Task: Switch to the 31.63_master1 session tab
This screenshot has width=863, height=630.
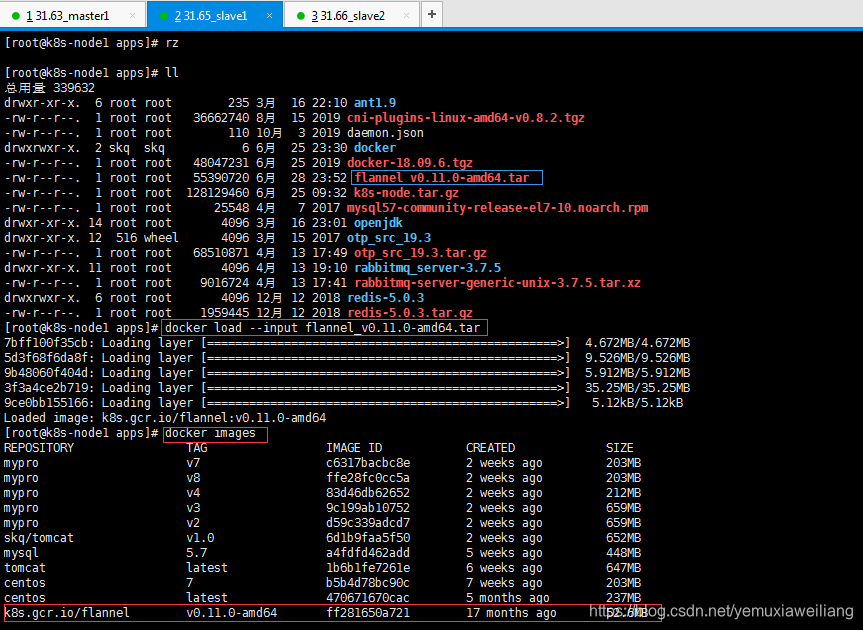Action: pyautogui.click(x=73, y=15)
